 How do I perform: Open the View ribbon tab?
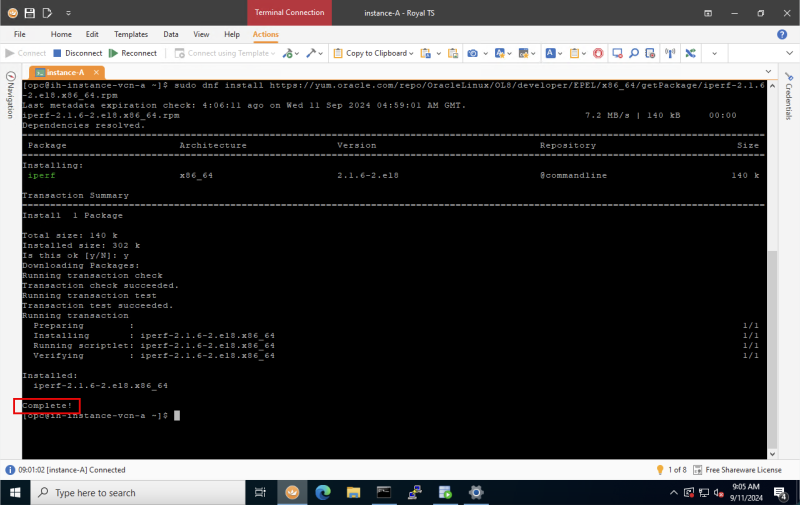pyautogui.click(x=201, y=34)
